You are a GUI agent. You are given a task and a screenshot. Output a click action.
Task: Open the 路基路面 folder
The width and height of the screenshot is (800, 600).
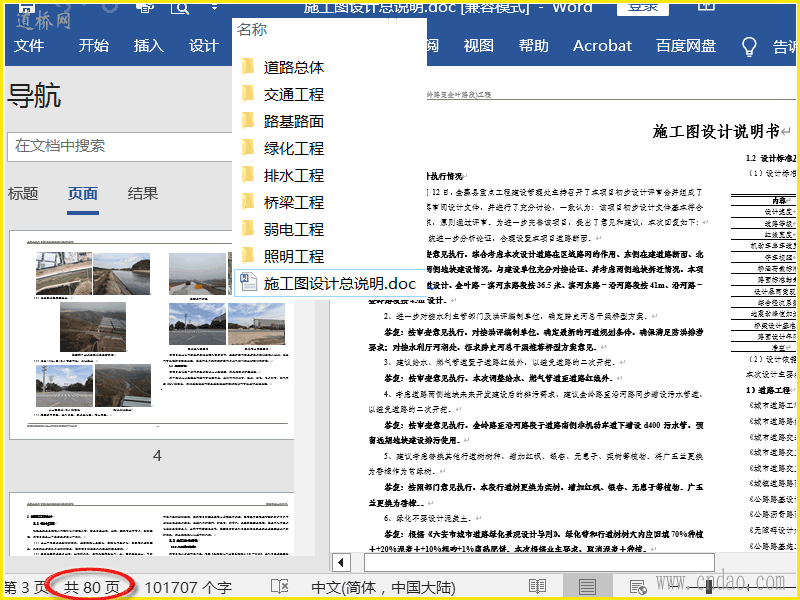pos(293,122)
